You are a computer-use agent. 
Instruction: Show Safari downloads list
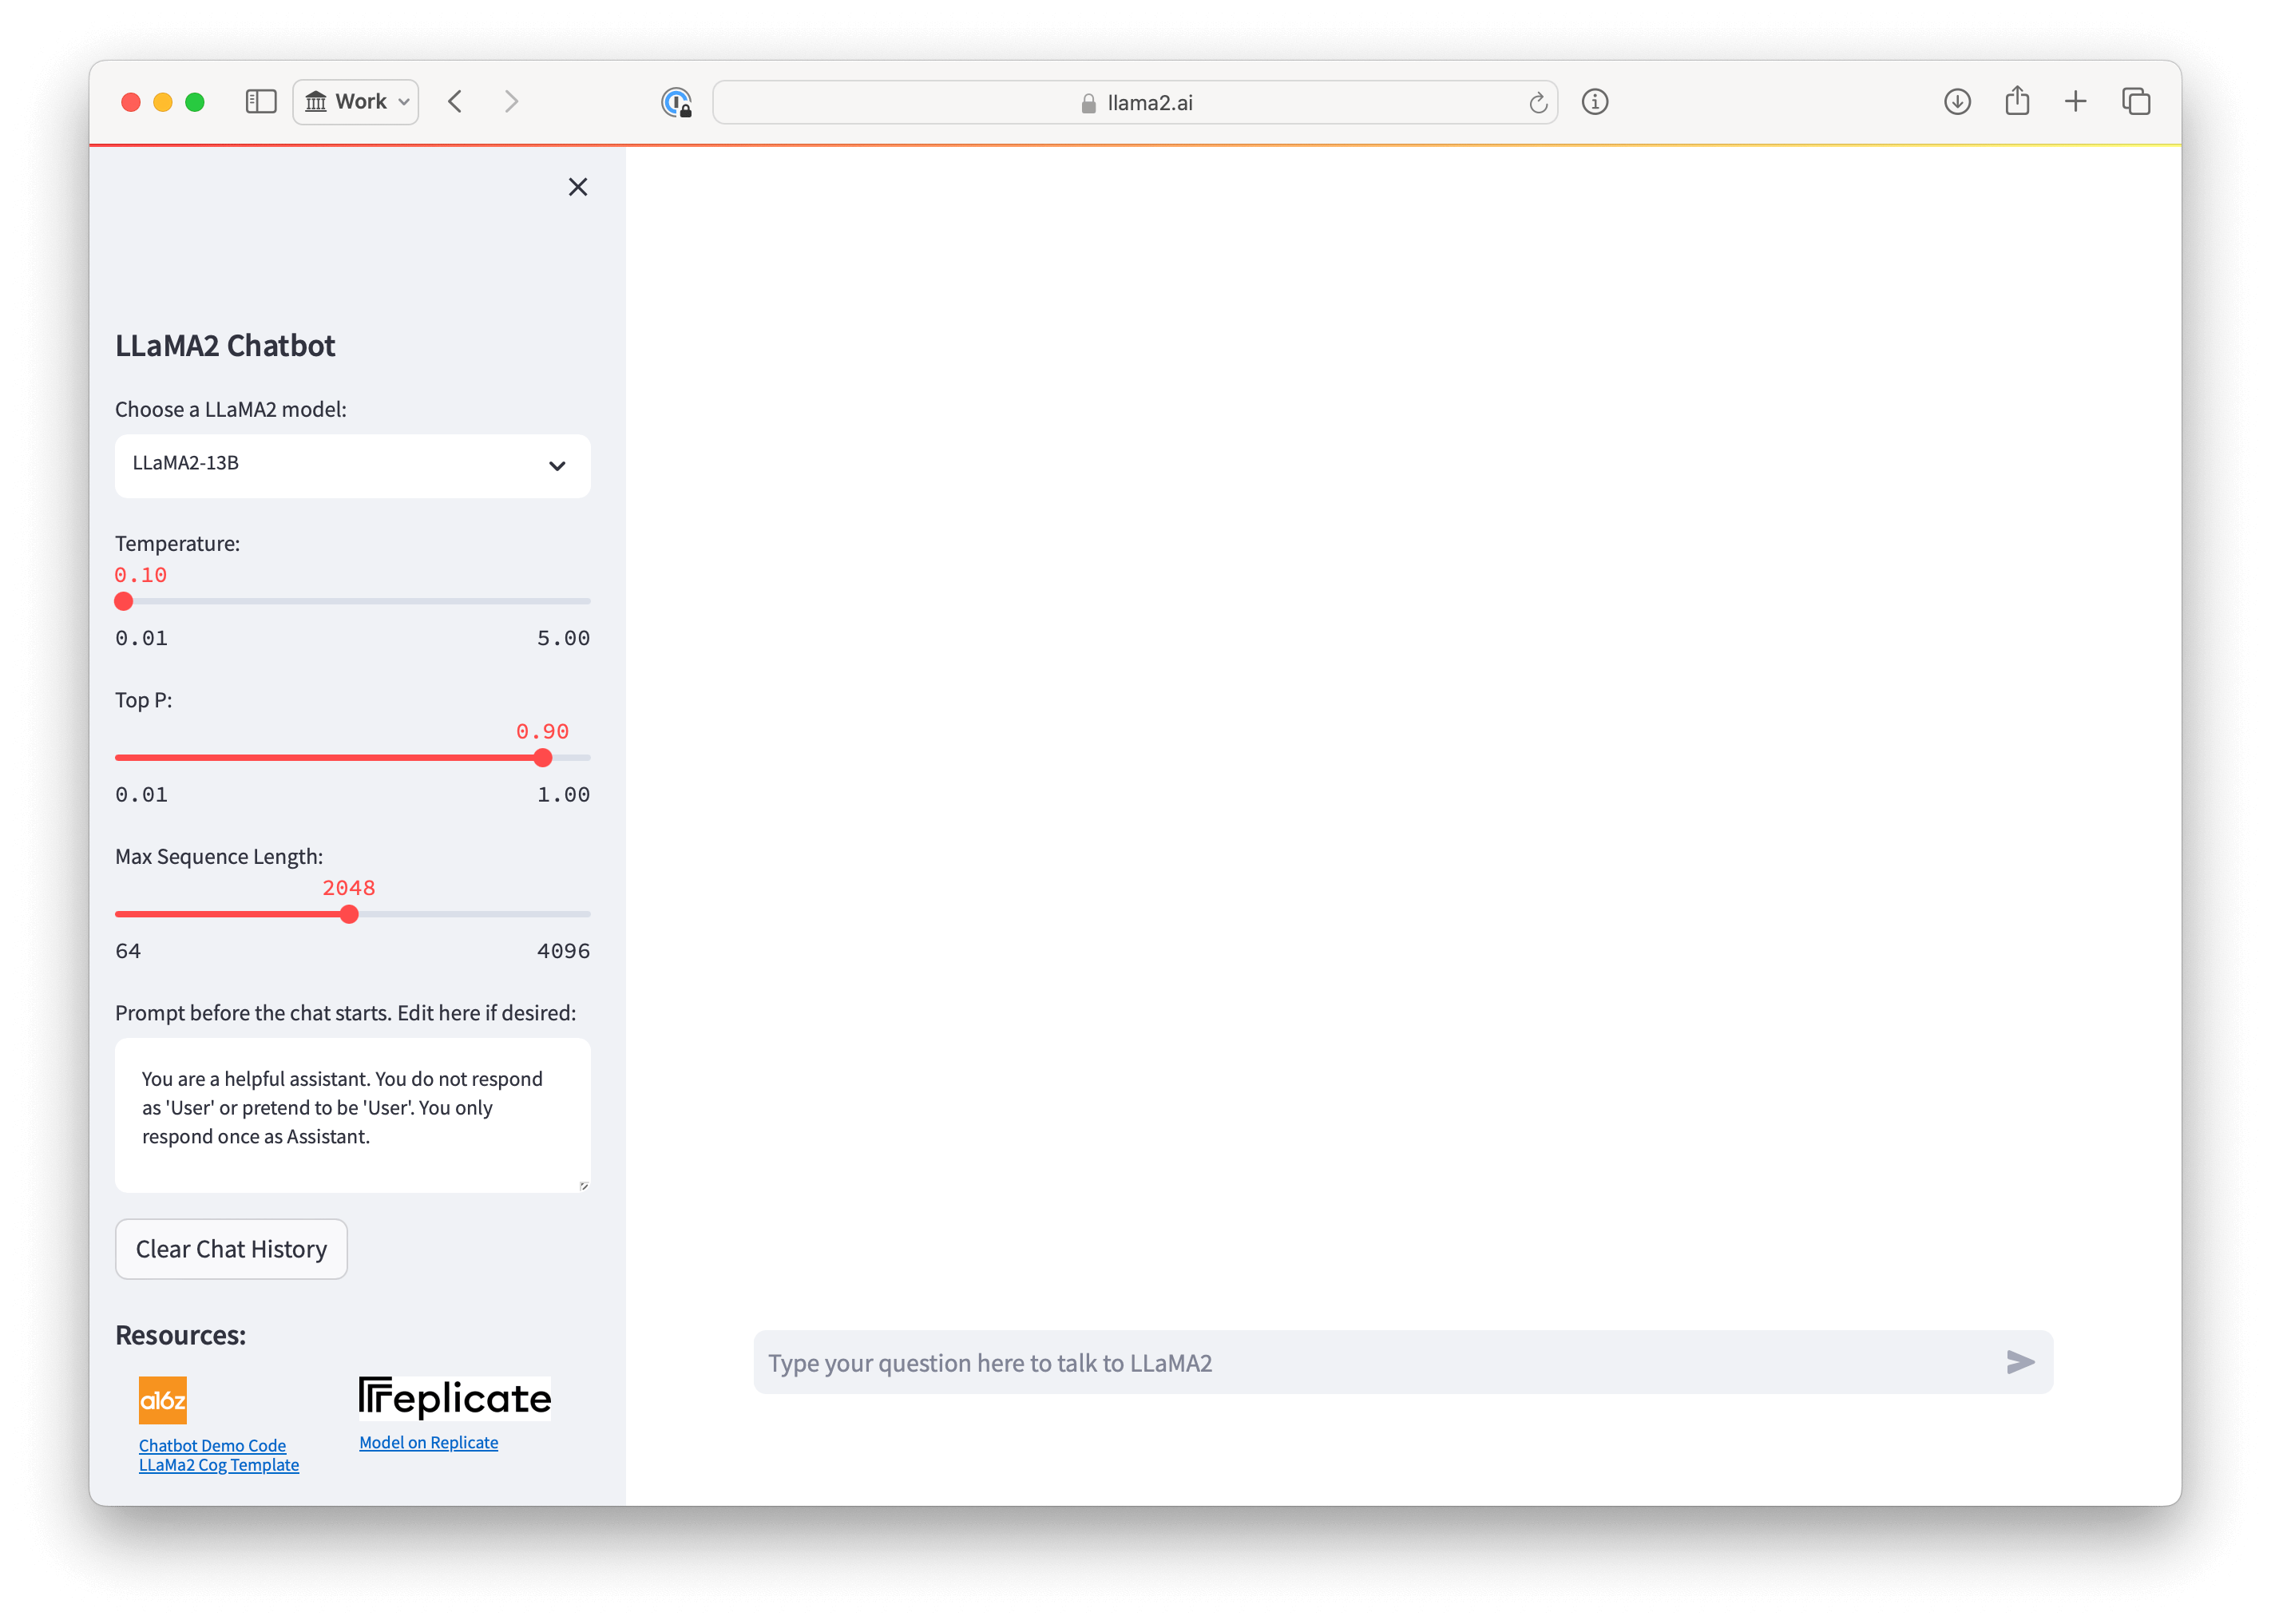click(1957, 102)
